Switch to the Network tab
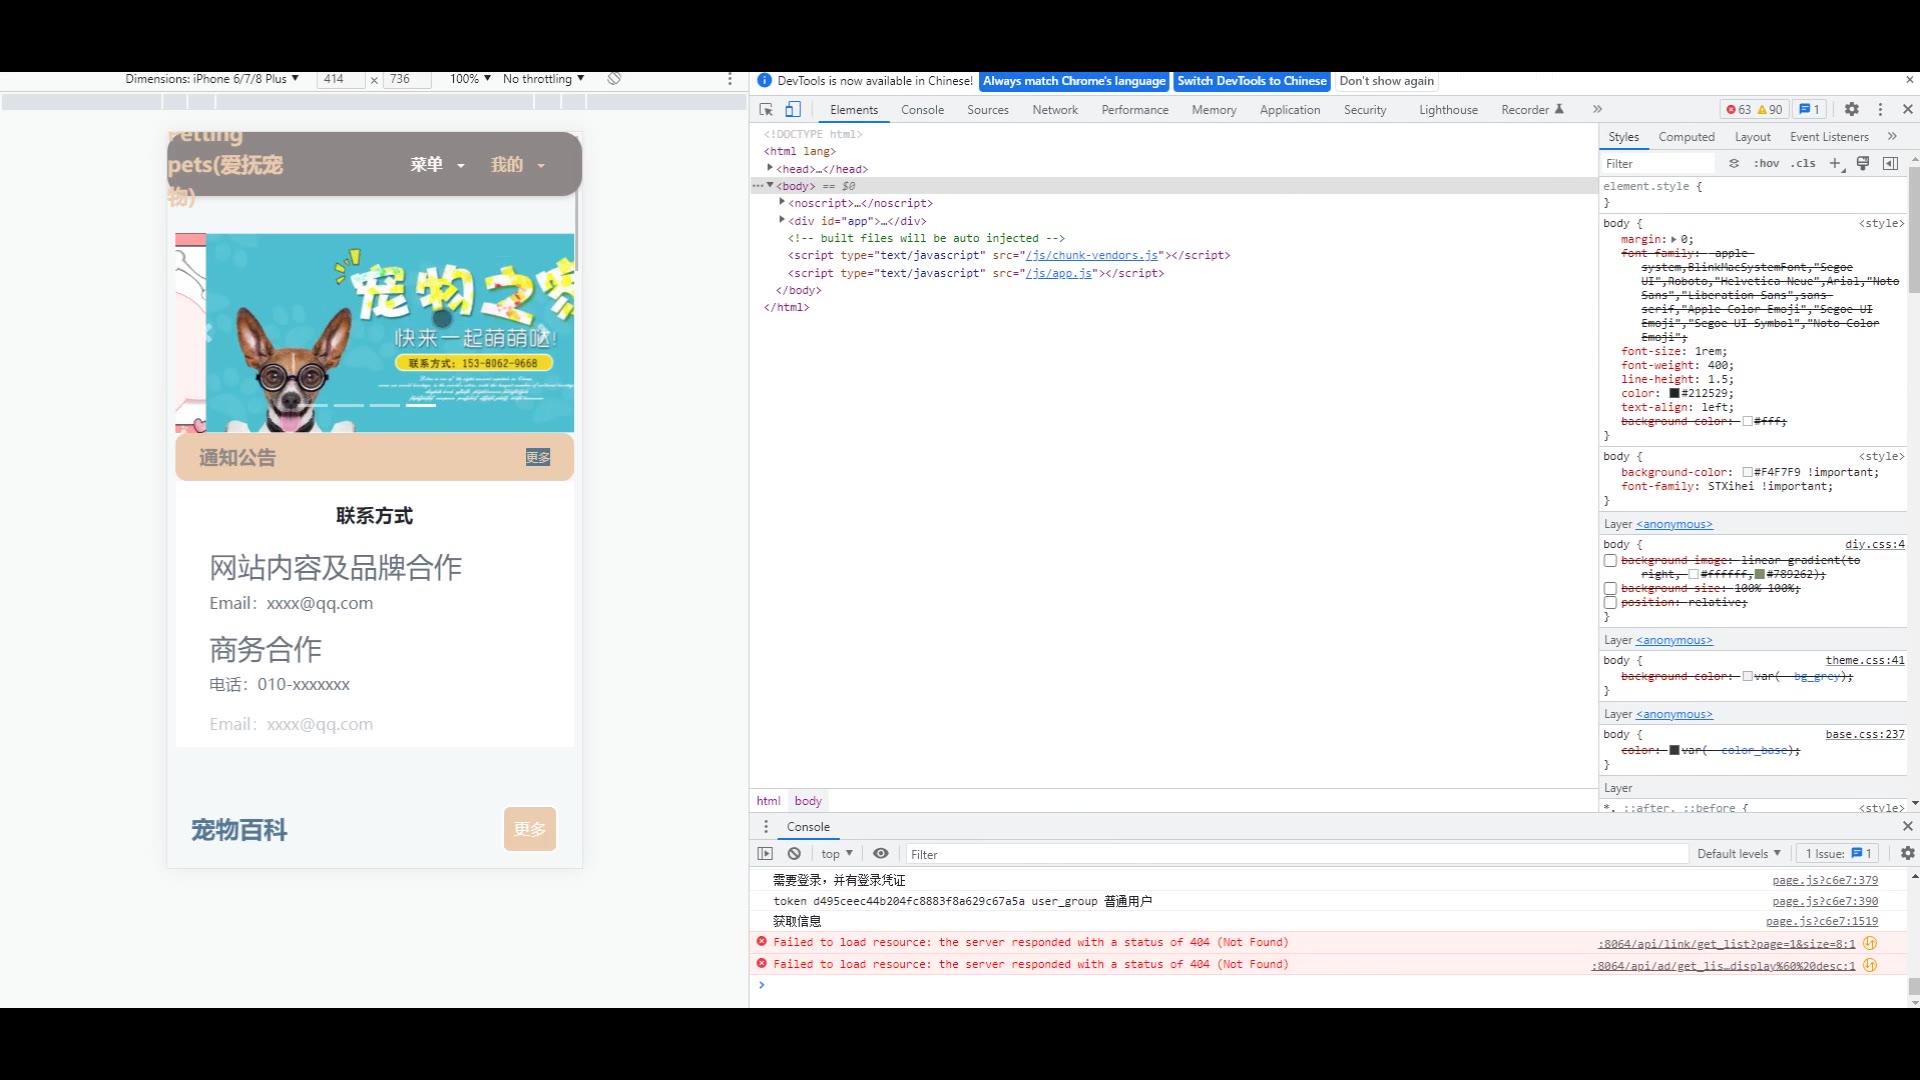1920x1080 pixels. [x=1055, y=110]
